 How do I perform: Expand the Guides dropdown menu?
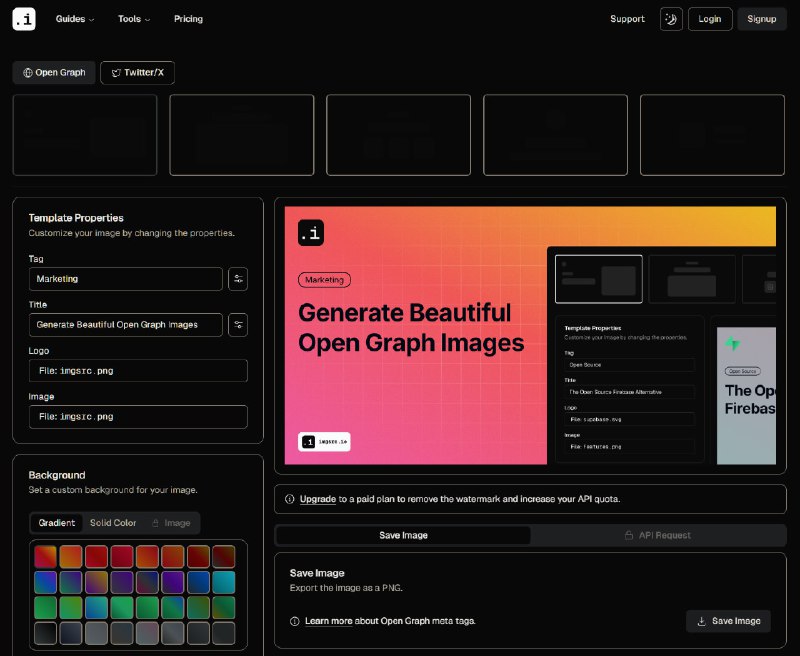coord(75,19)
